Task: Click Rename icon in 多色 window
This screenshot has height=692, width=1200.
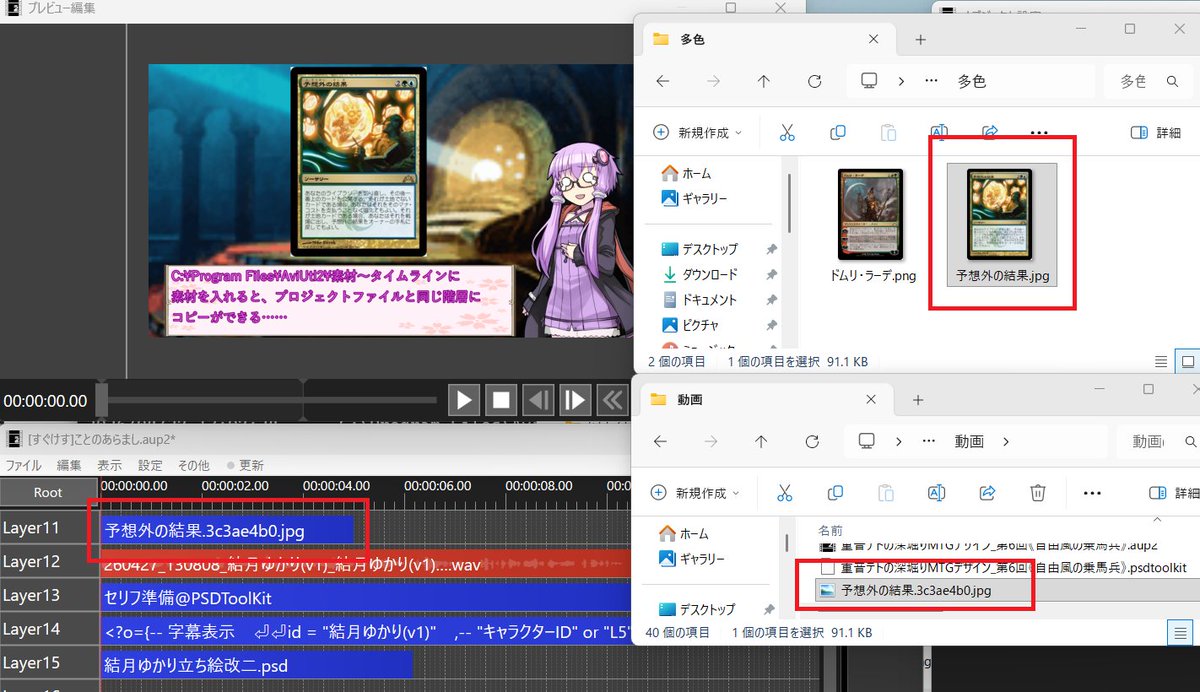Action: (938, 132)
